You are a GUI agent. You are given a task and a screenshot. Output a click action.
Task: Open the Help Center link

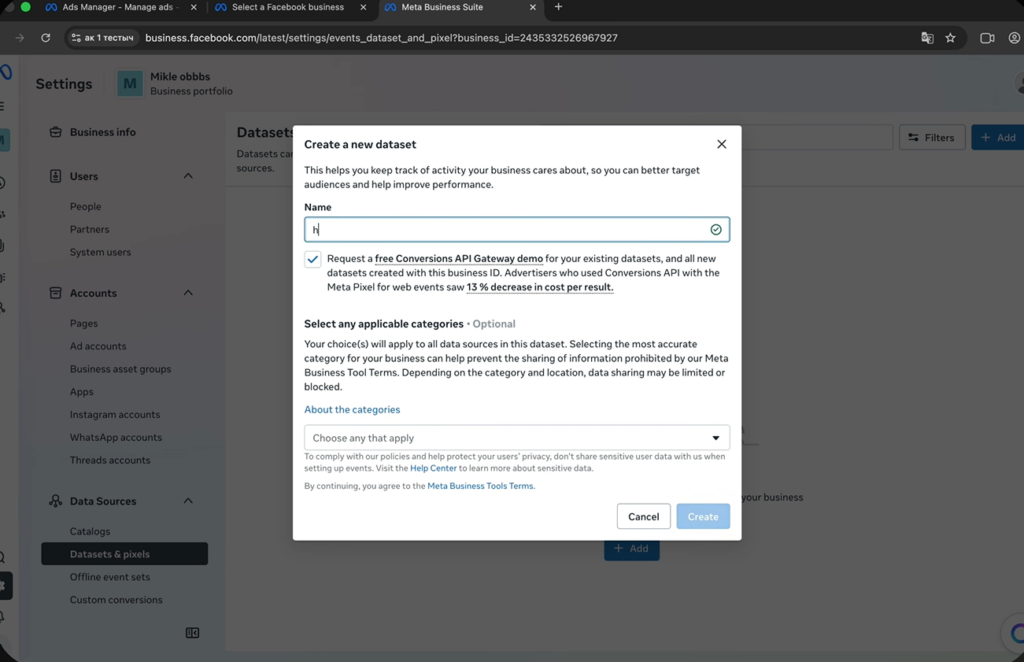(x=433, y=468)
